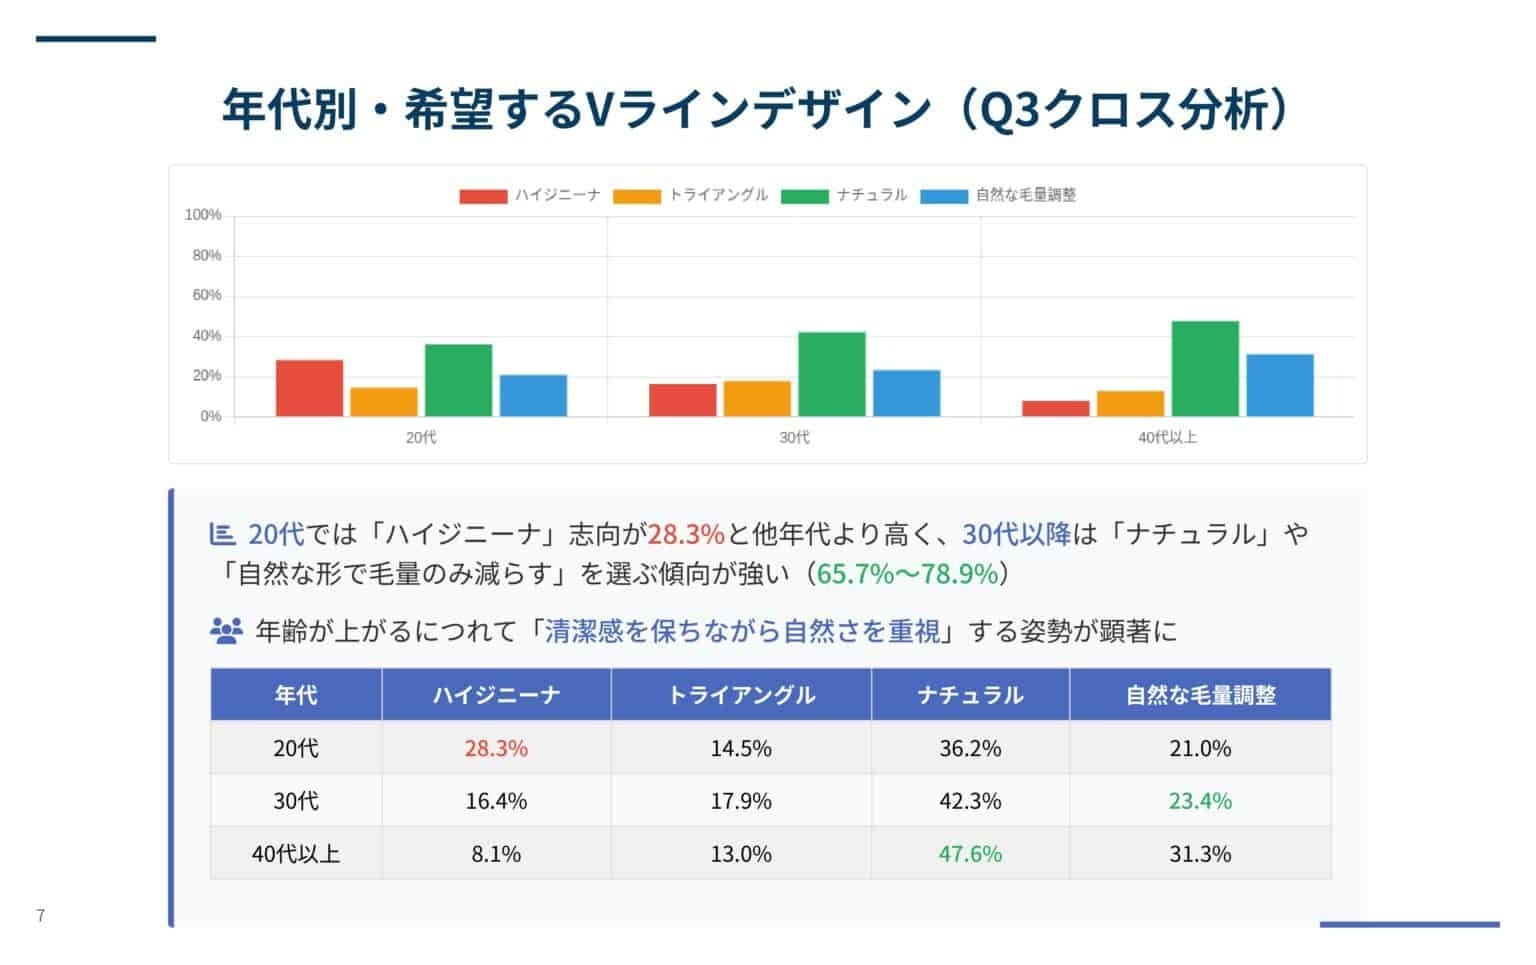
Task: Click the ナチュラル table column header
Action: click(x=970, y=695)
